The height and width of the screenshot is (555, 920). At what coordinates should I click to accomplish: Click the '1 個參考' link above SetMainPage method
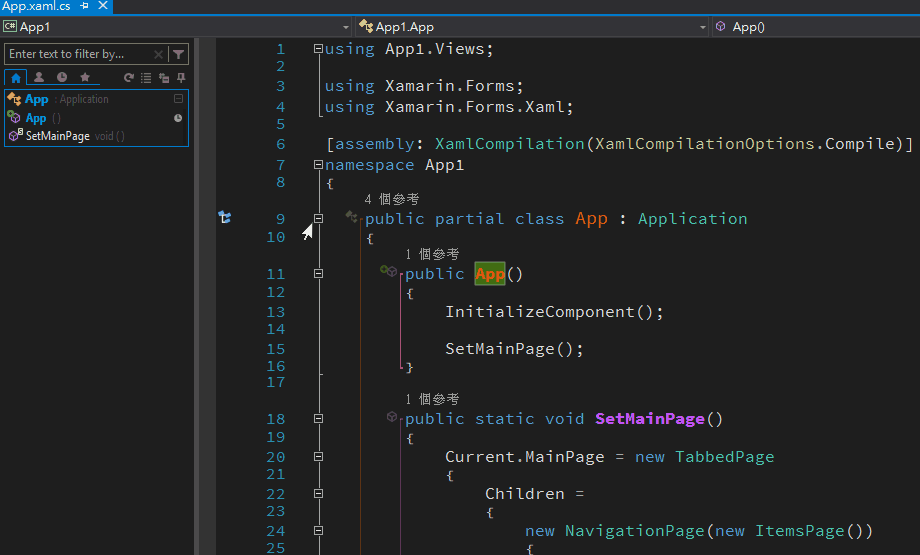(432, 399)
